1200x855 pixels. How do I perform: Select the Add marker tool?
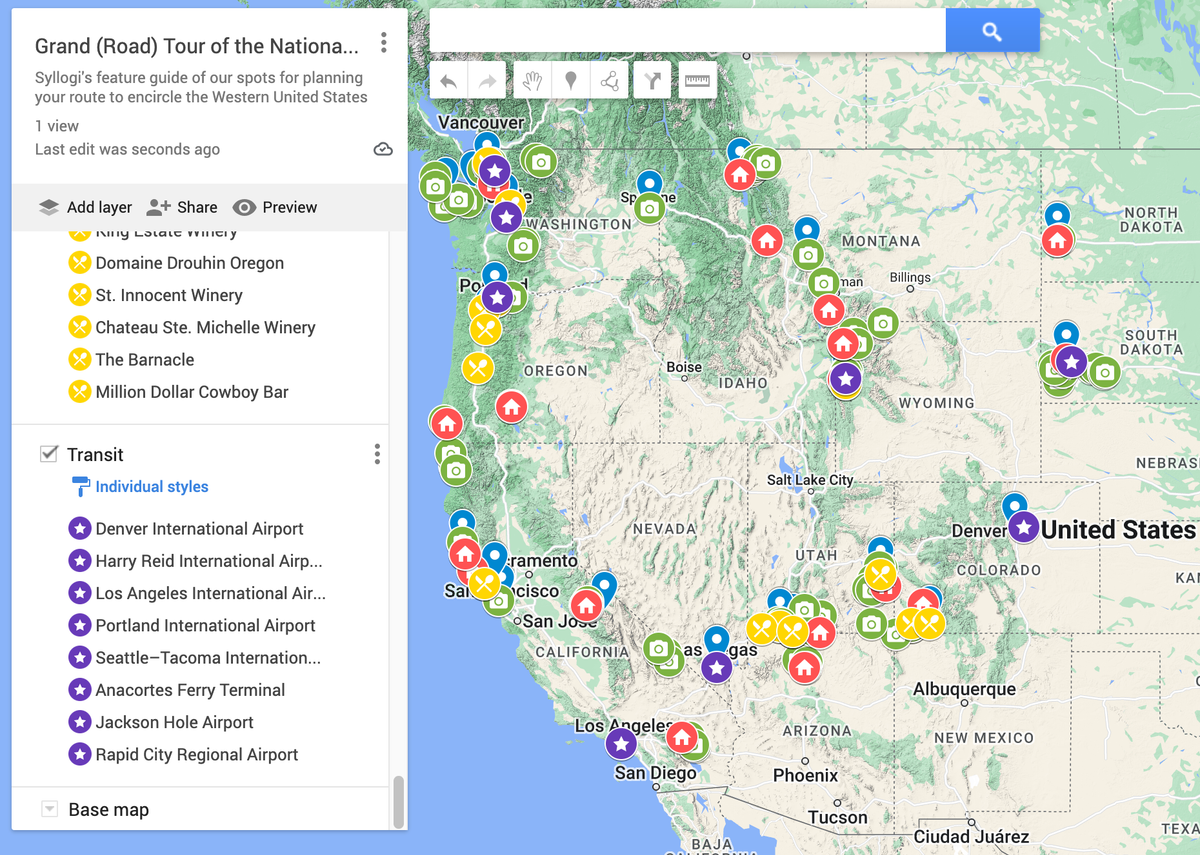point(571,80)
